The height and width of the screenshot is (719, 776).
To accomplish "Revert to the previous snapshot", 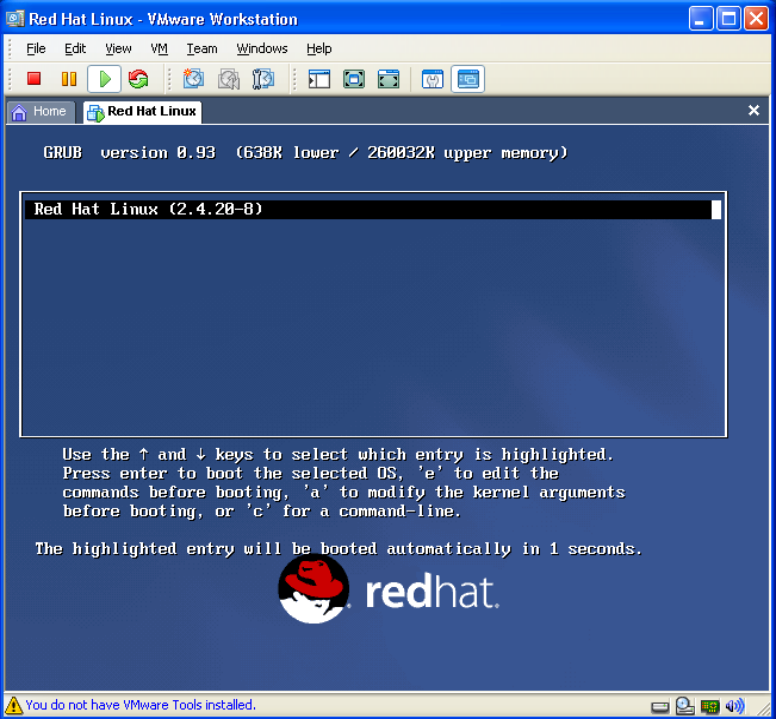I will point(229,79).
